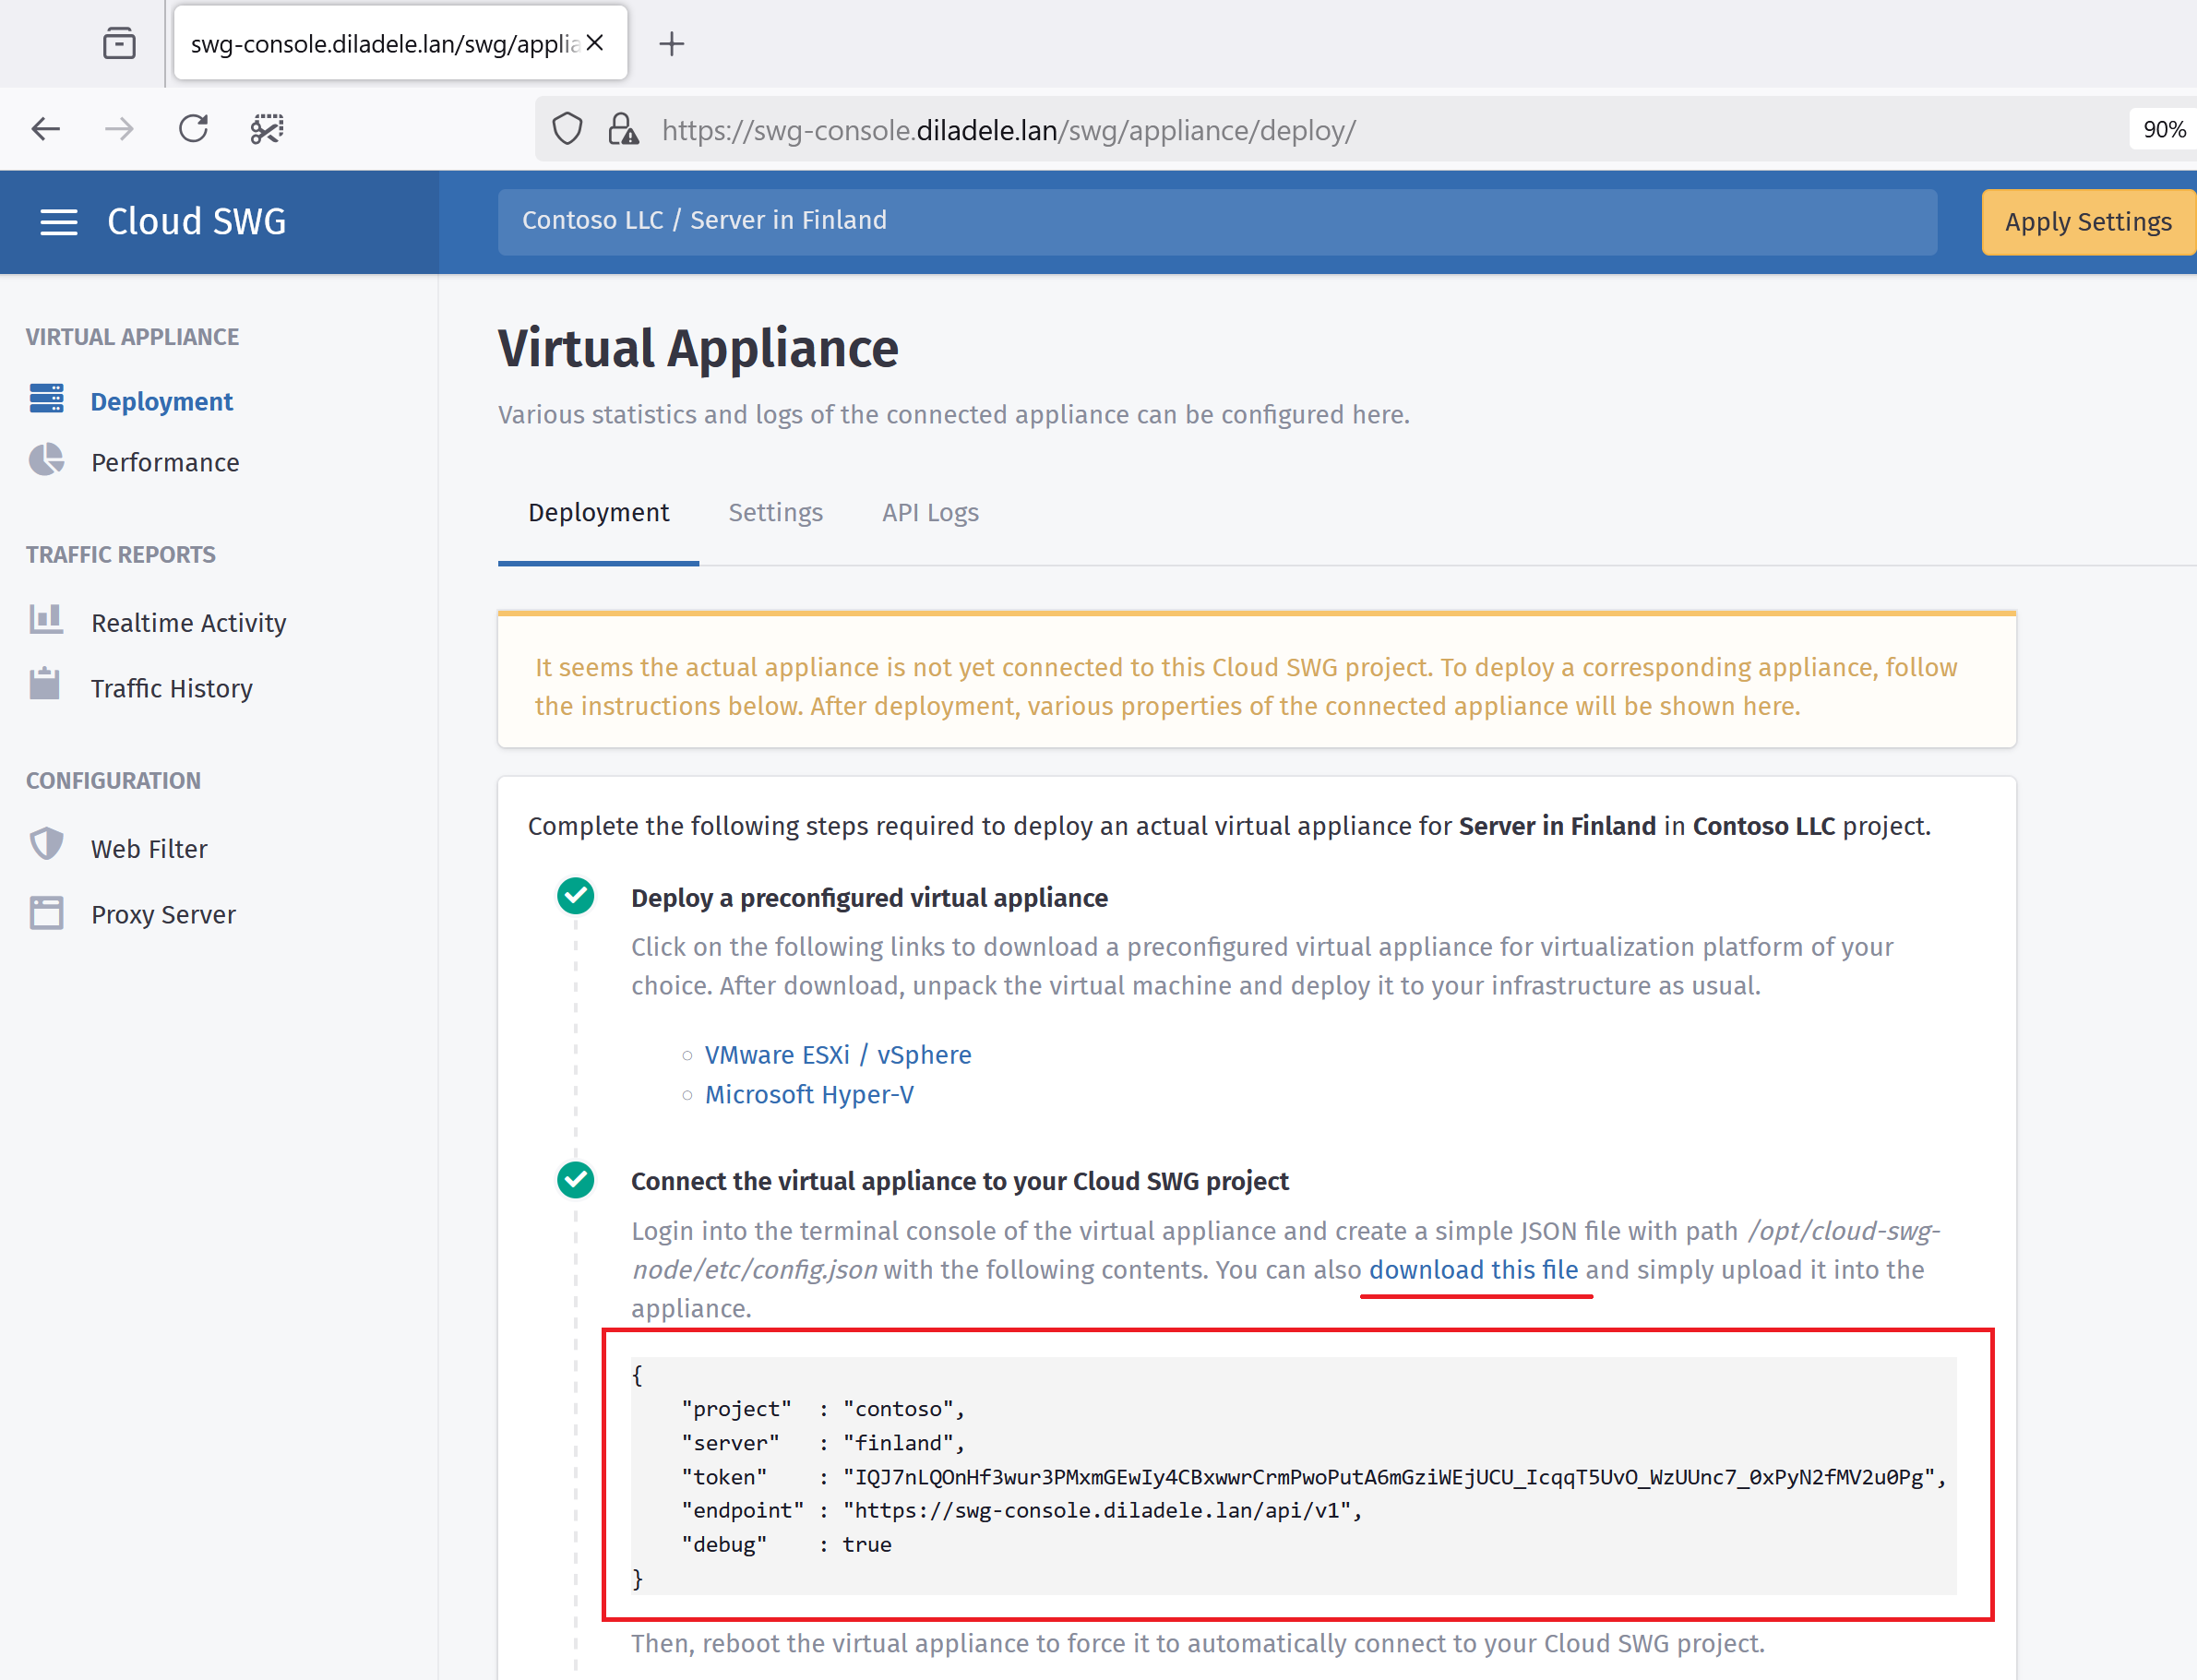Switch to the Deployment tab

(x=598, y=513)
